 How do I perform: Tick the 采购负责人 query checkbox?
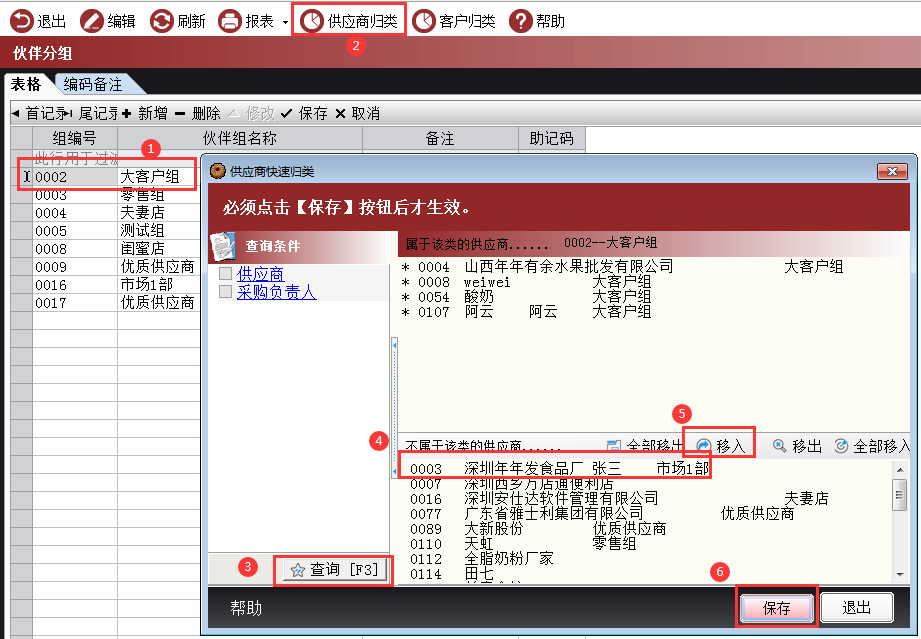click(x=226, y=291)
